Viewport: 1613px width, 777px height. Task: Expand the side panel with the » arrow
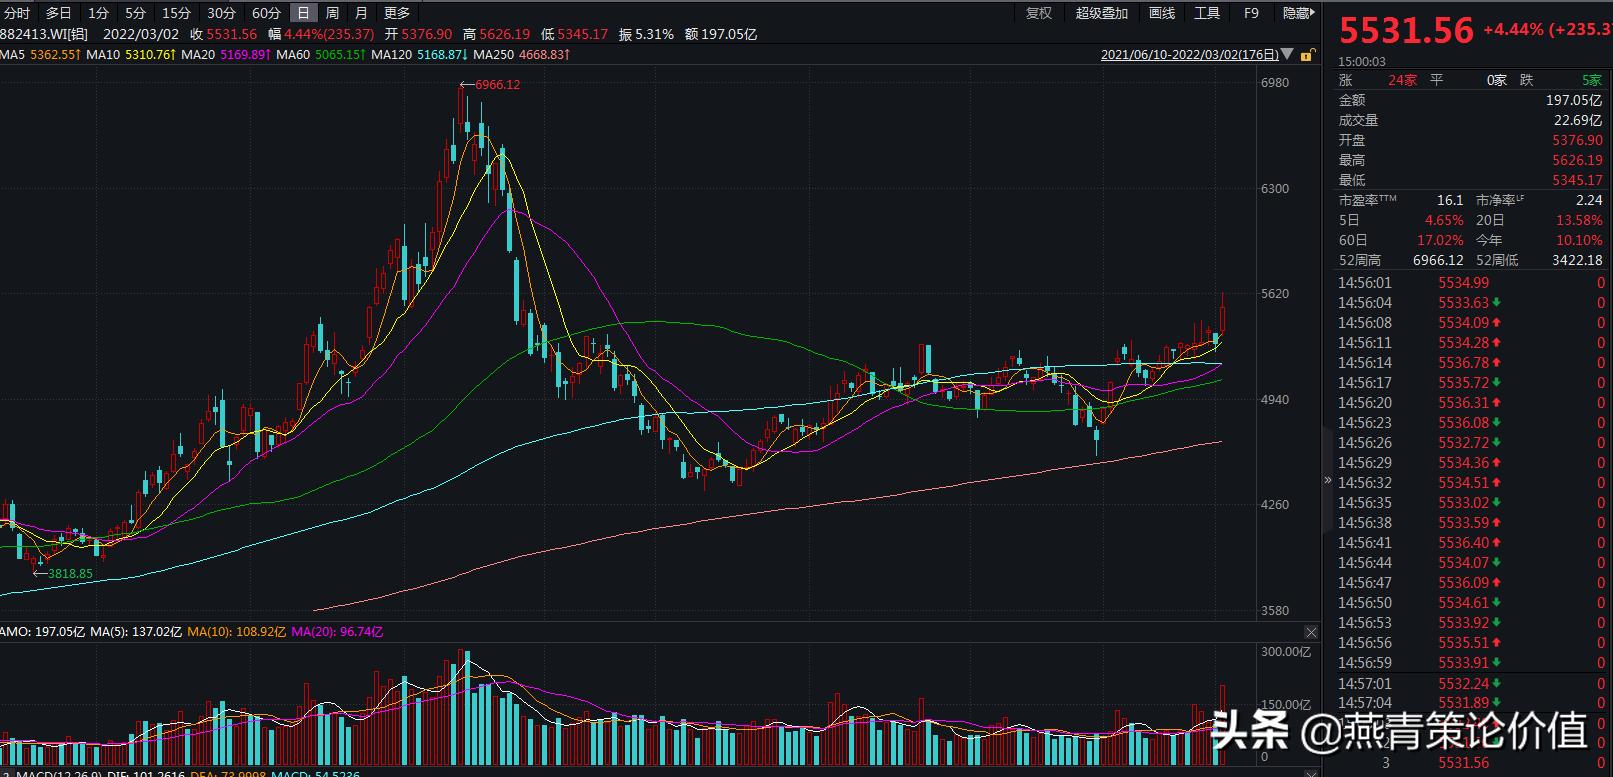(1328, 480)
